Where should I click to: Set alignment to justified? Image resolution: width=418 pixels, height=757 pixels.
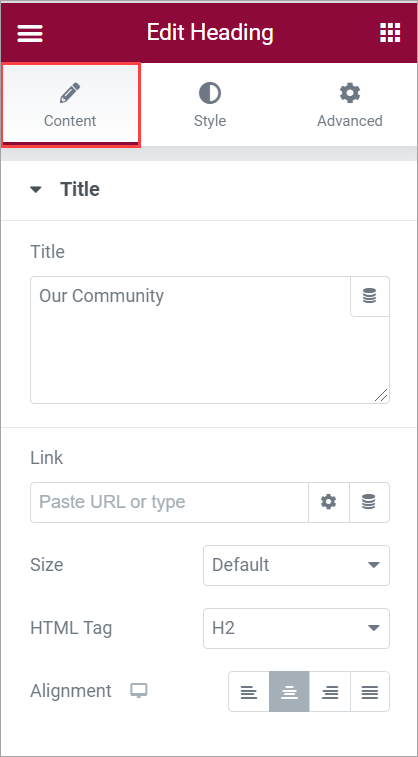click(370, 691)
